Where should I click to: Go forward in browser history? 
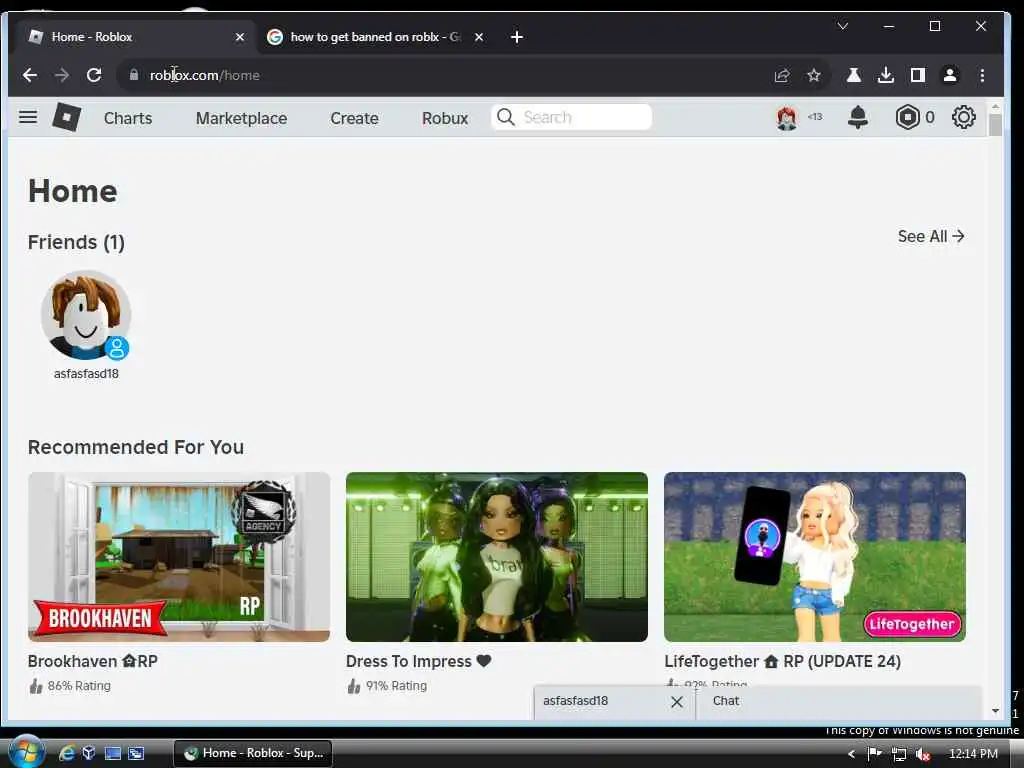62,75
